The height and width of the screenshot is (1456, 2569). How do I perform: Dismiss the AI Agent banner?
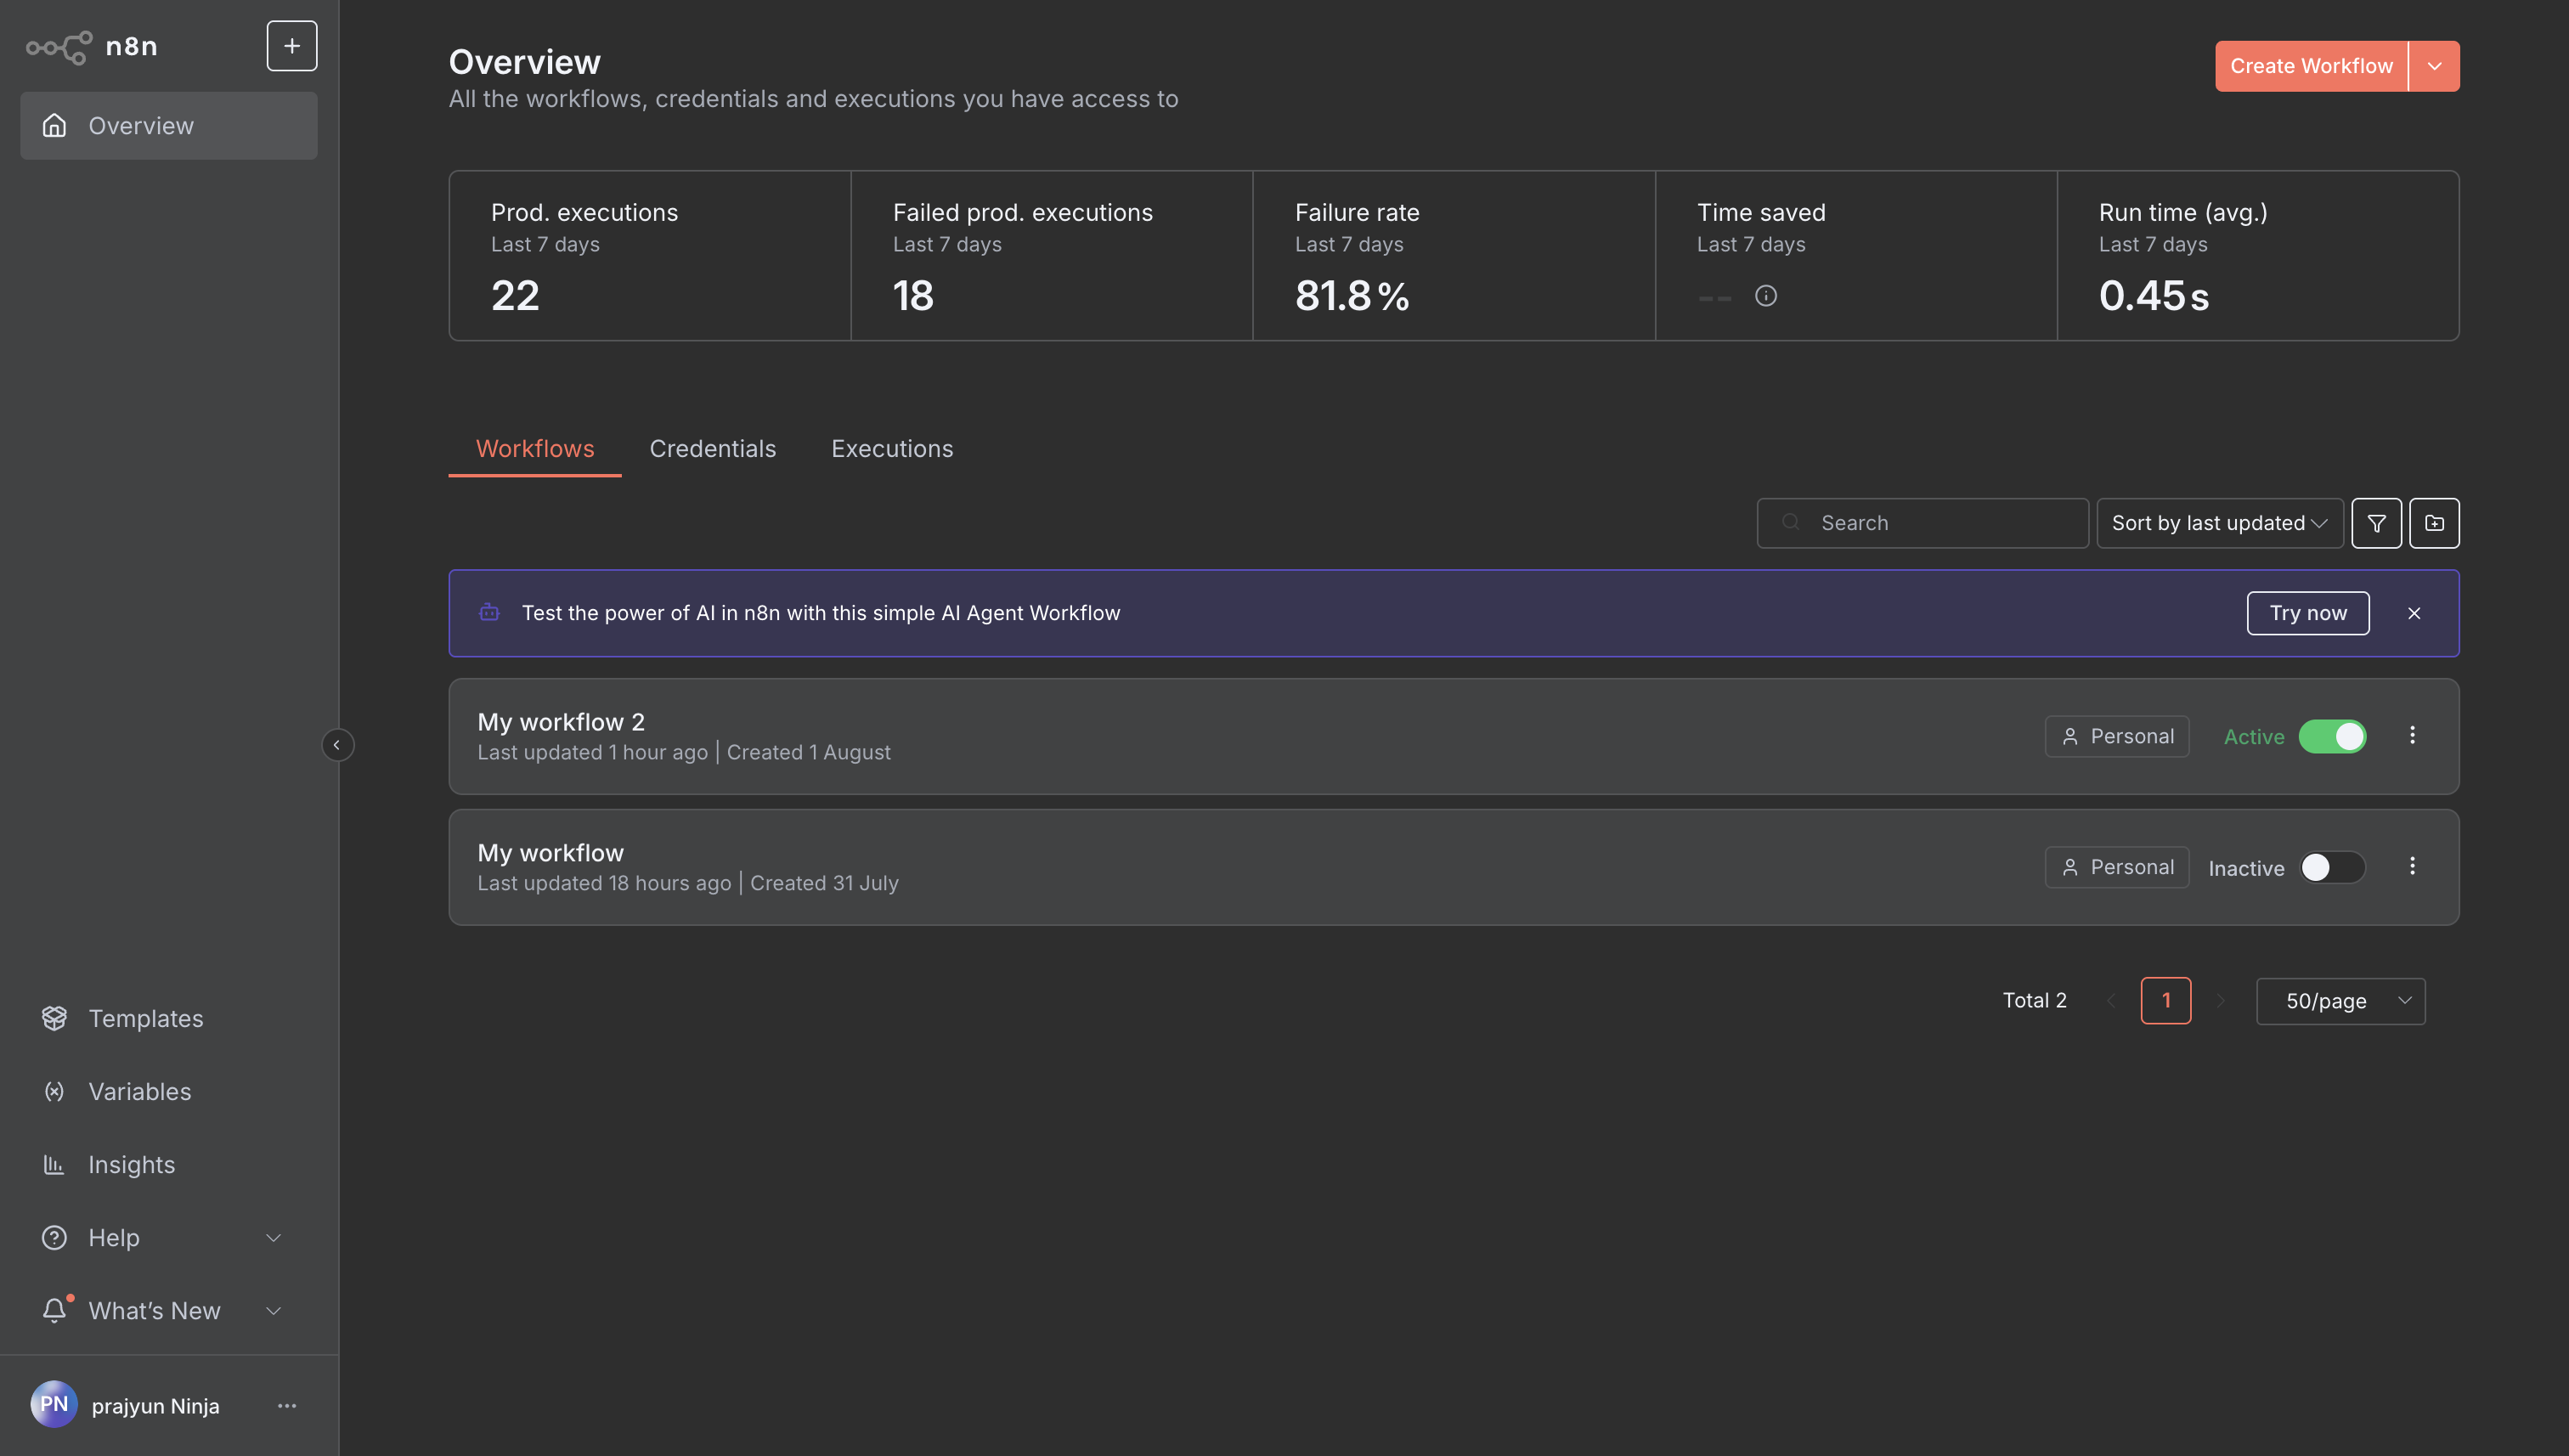tap(2414, 613)
